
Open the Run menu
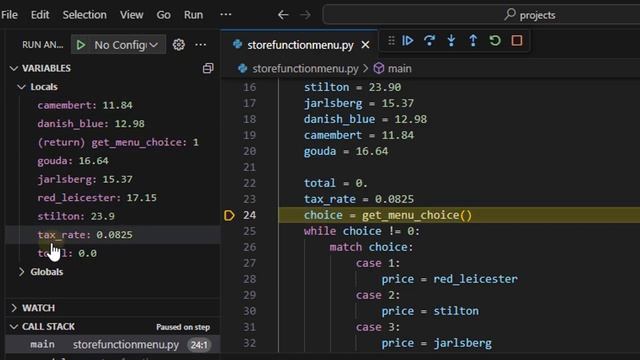(x=193, y=15)
